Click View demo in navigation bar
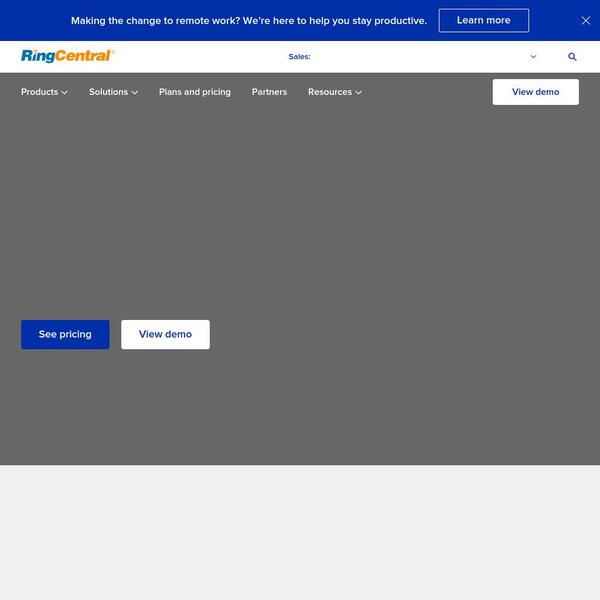 tap(535, 92)
